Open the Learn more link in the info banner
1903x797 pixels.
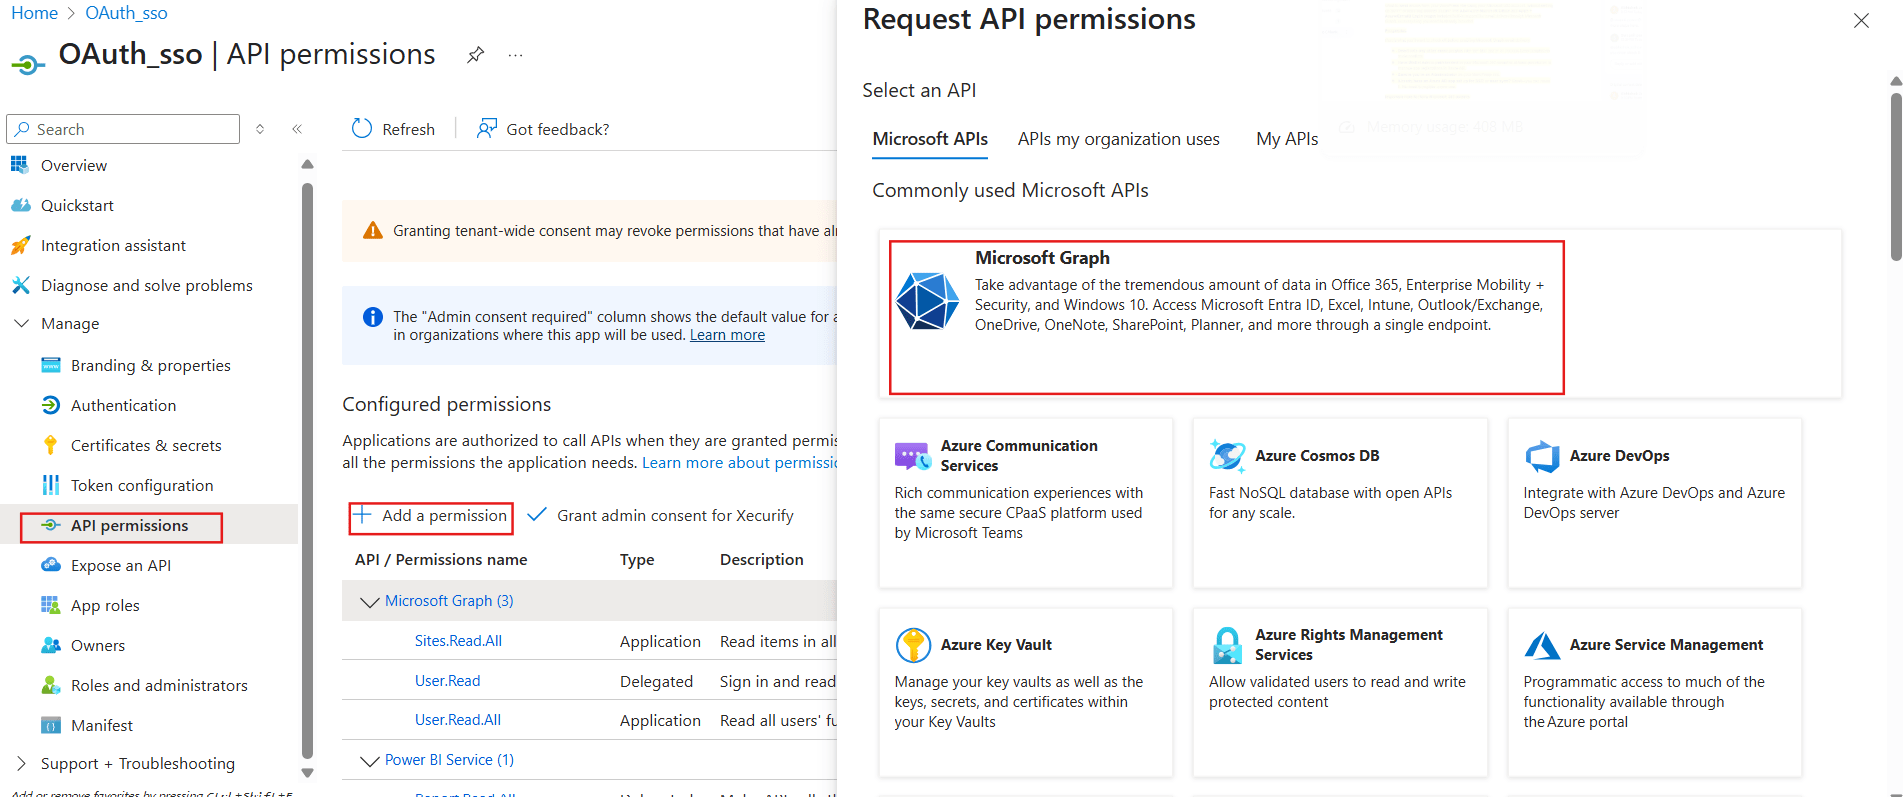point(727,335)
